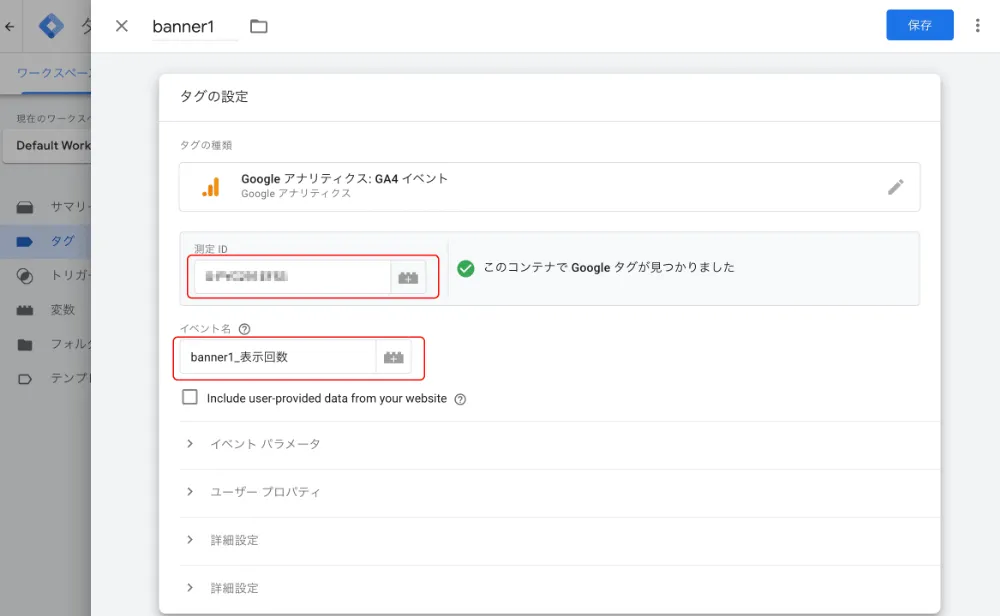The width and height of the screenshot is (1000, 616).
Task: Click the このコンテナで Google タグが見つかりました message
Action: (609, 267)
